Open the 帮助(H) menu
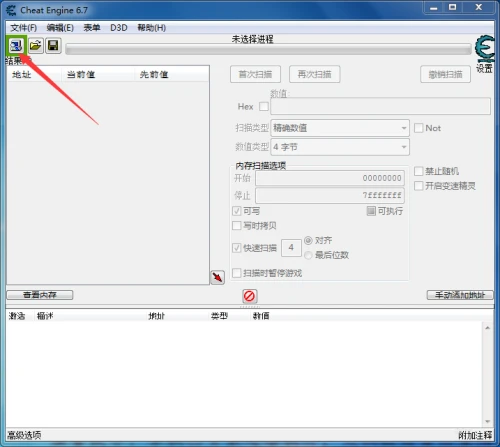Image resolution: width=500 pixels, height=447 pixels. tap(152, 28)
